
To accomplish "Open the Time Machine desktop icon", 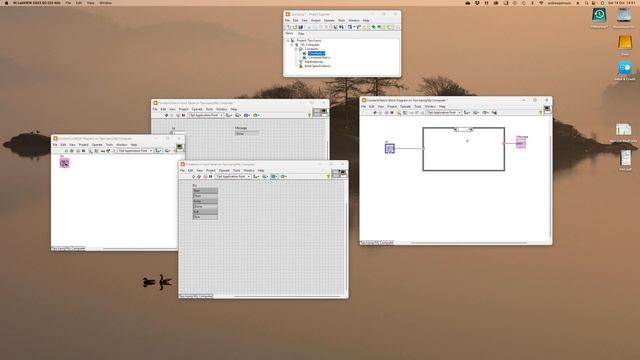I will point(599,16).
